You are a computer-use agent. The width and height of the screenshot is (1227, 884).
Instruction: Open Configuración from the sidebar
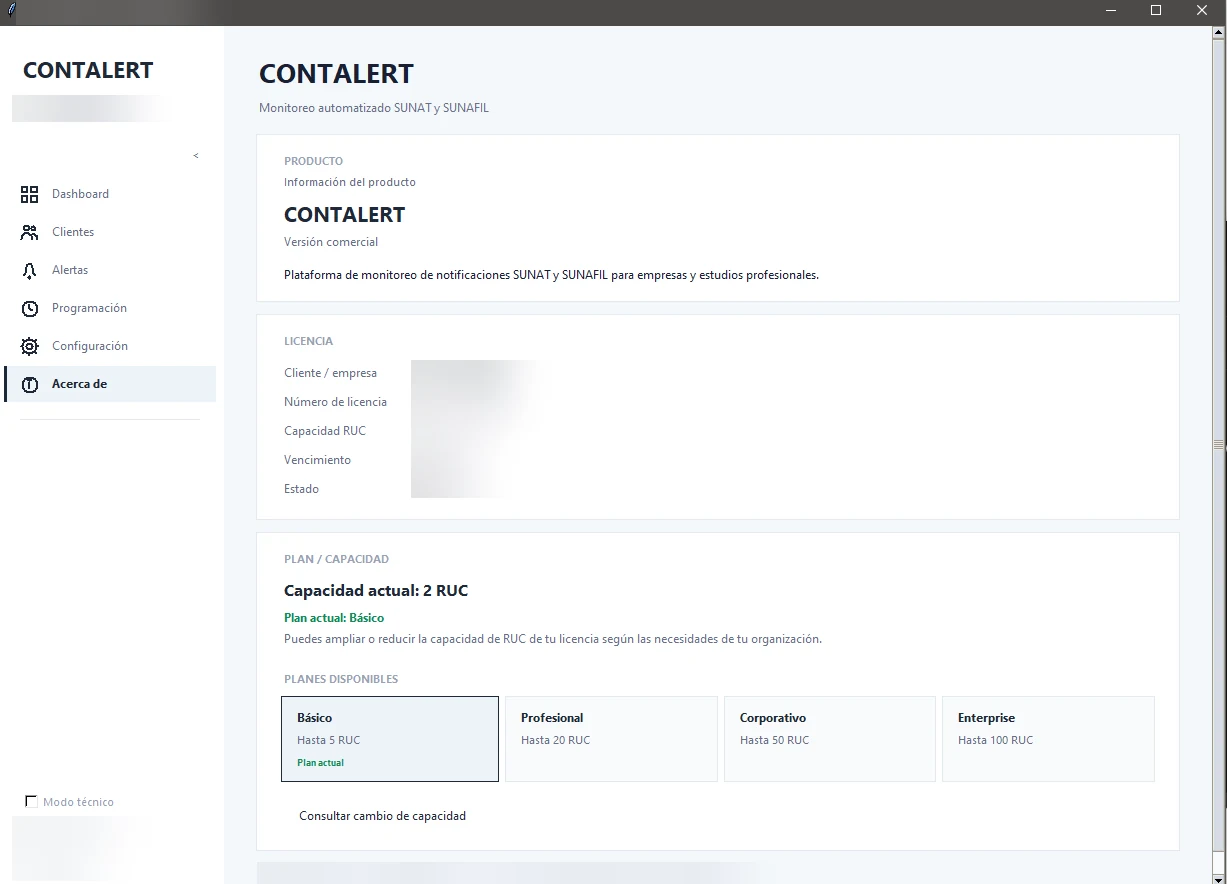tap(110, 346)
